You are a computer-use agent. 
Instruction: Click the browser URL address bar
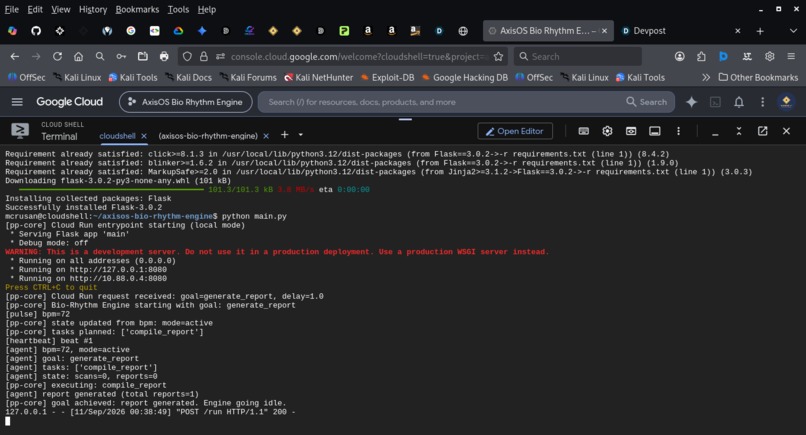pyautogui.click(x=358, y=57)
